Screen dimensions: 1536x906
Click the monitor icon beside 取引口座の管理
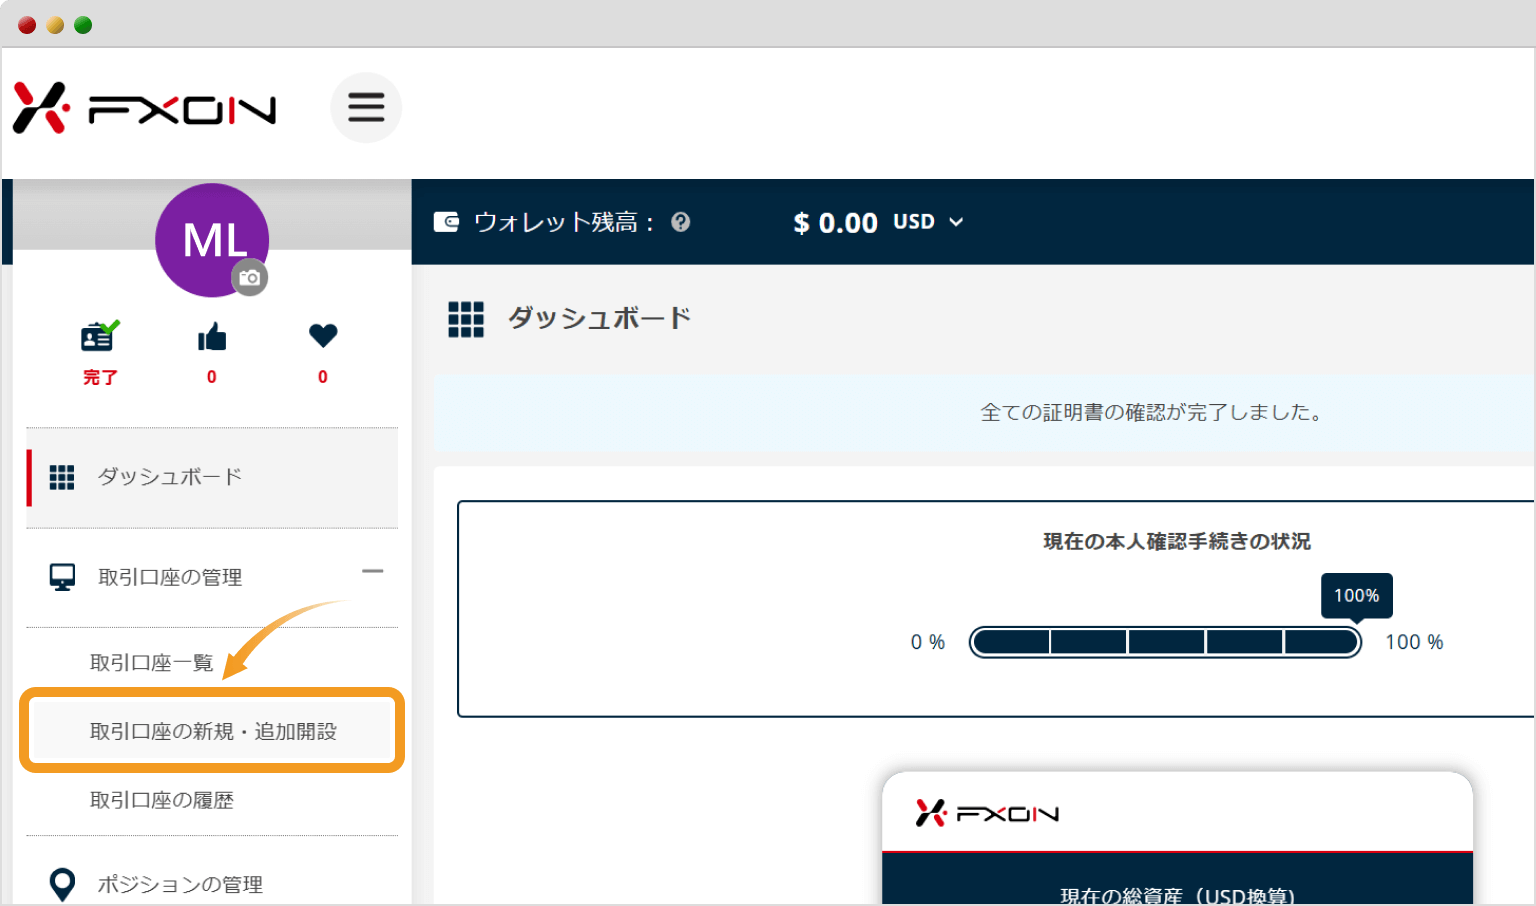62,577
